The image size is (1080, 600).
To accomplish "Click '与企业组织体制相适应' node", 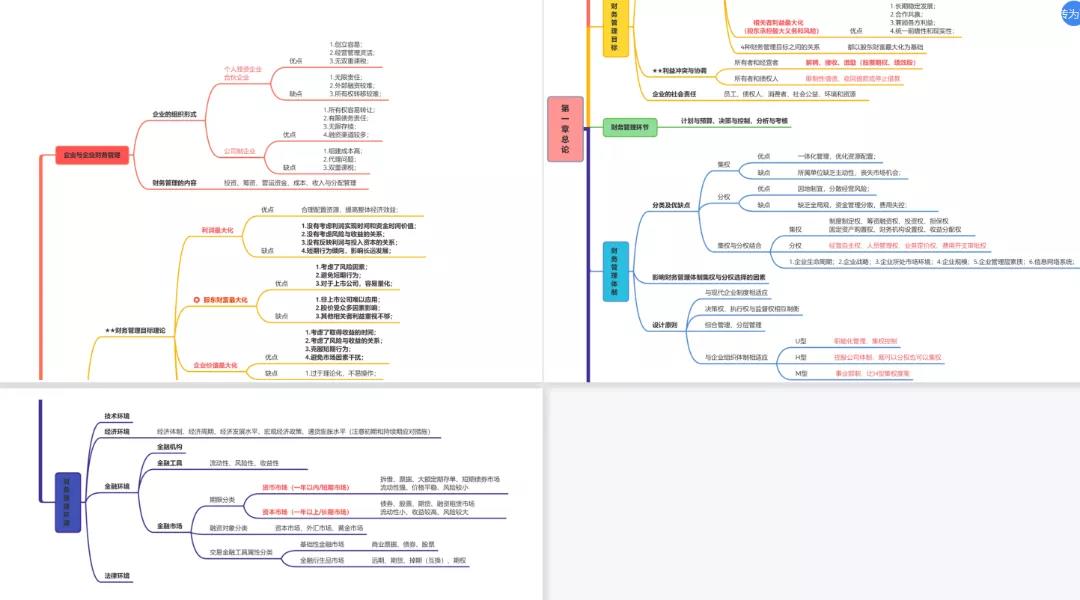I will 736,358.
